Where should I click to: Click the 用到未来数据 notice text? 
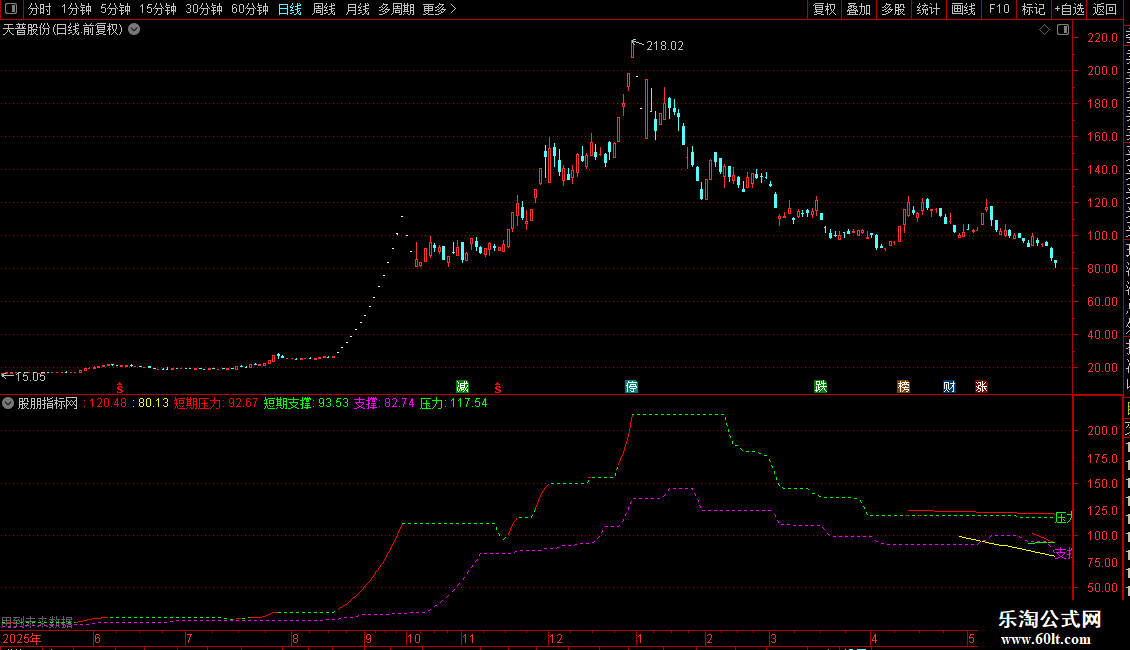click(x=37, y=622)
